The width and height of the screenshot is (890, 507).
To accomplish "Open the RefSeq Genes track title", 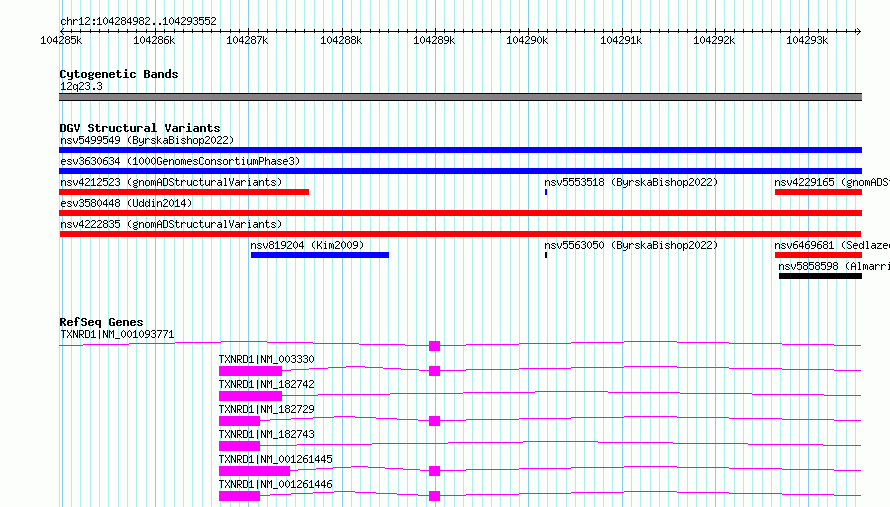I will click(x=101, y=322).
